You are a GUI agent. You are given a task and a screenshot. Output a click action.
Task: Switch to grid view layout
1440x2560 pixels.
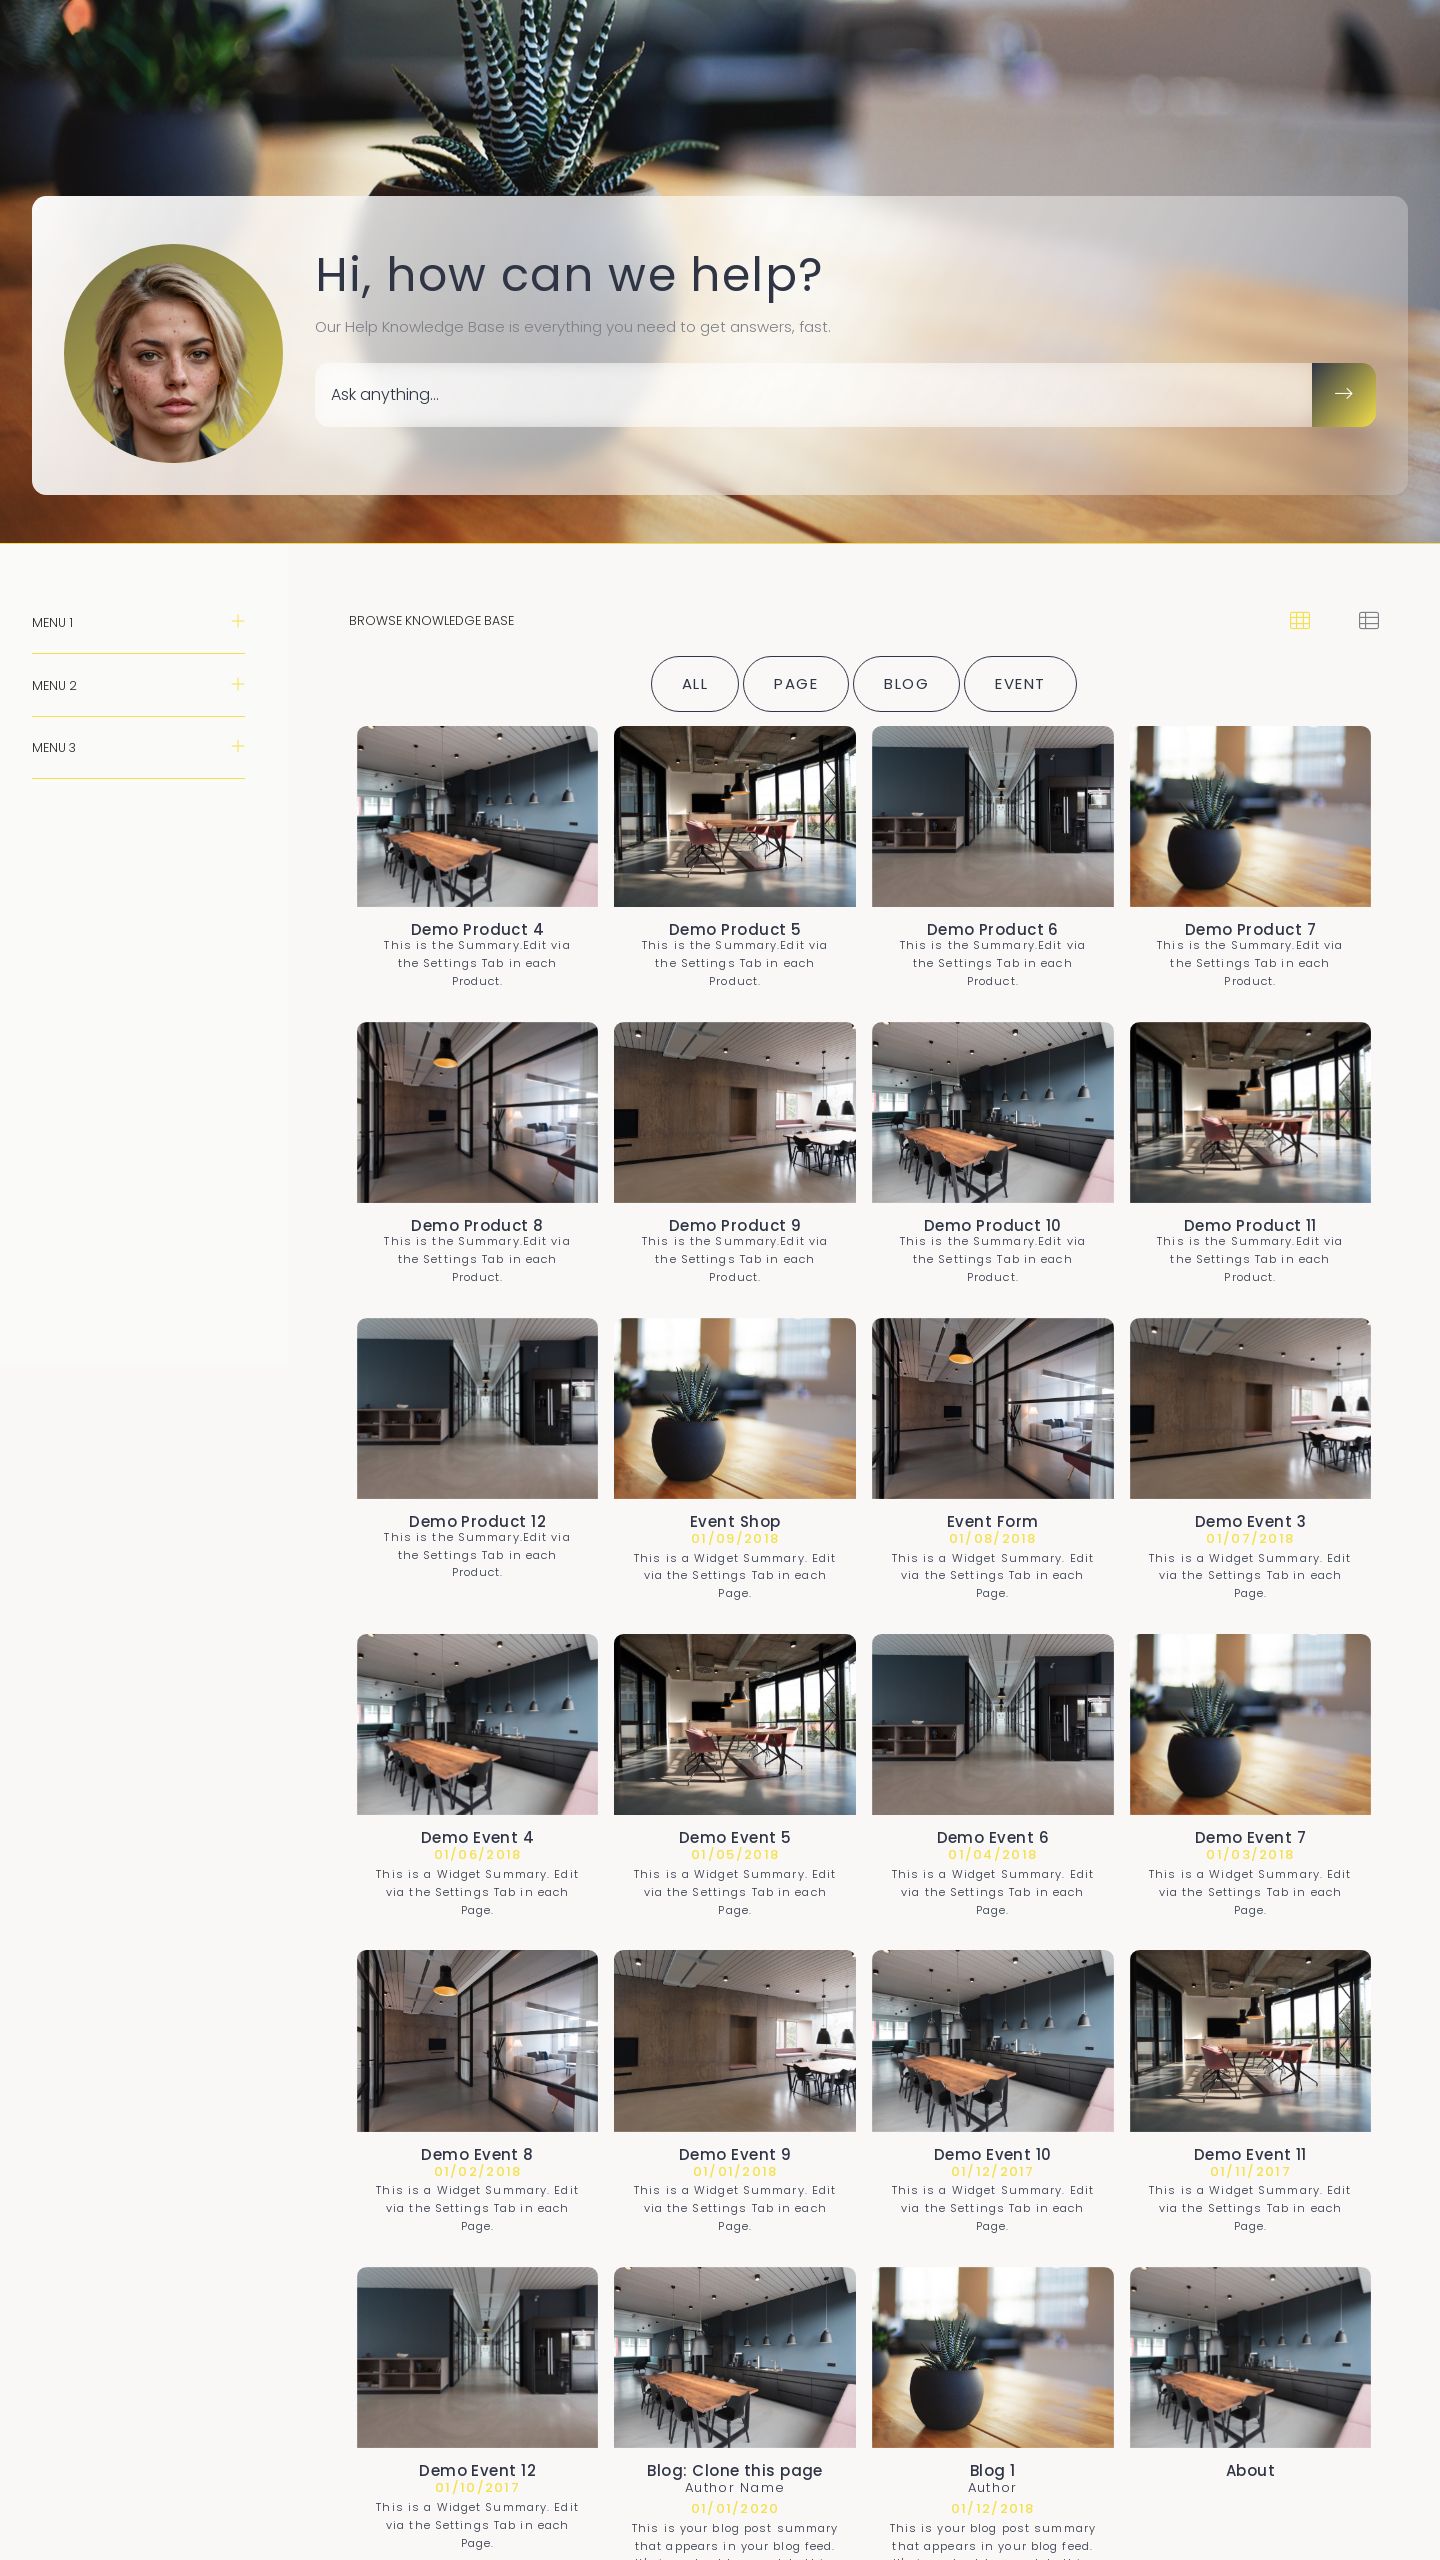pos(1299,621)
